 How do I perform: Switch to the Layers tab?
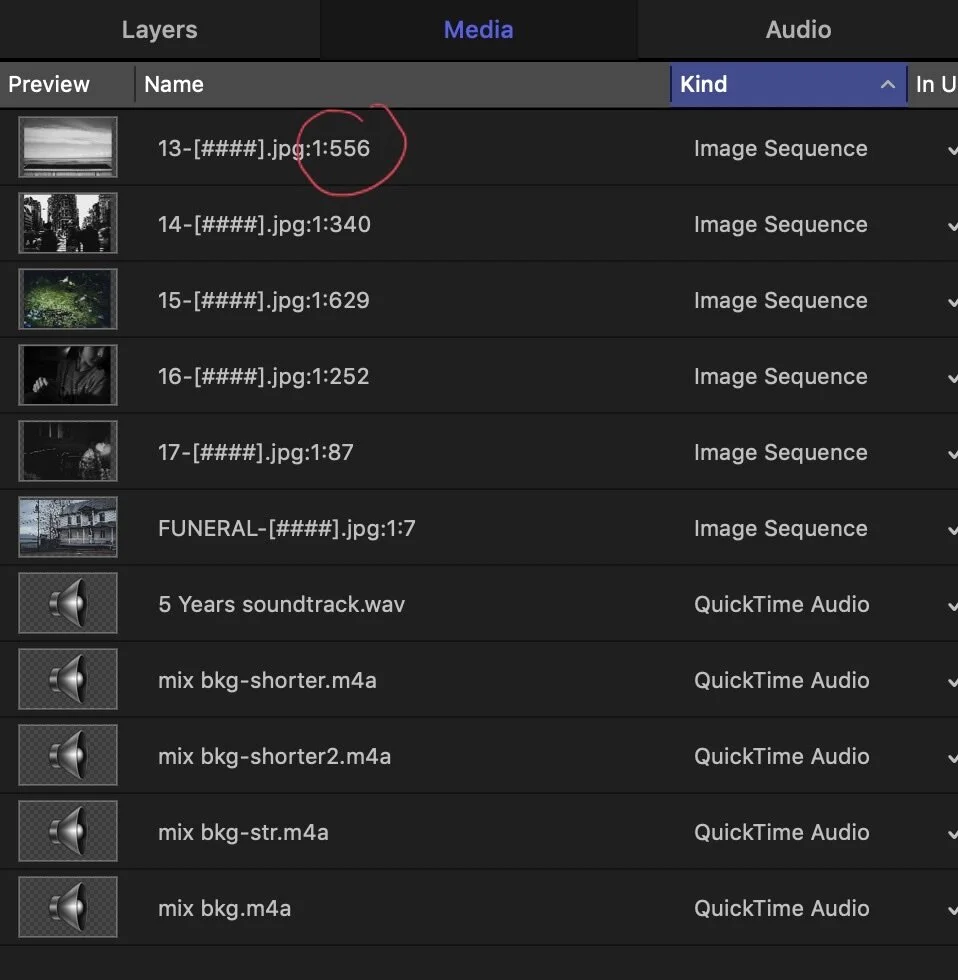point(159,29)
